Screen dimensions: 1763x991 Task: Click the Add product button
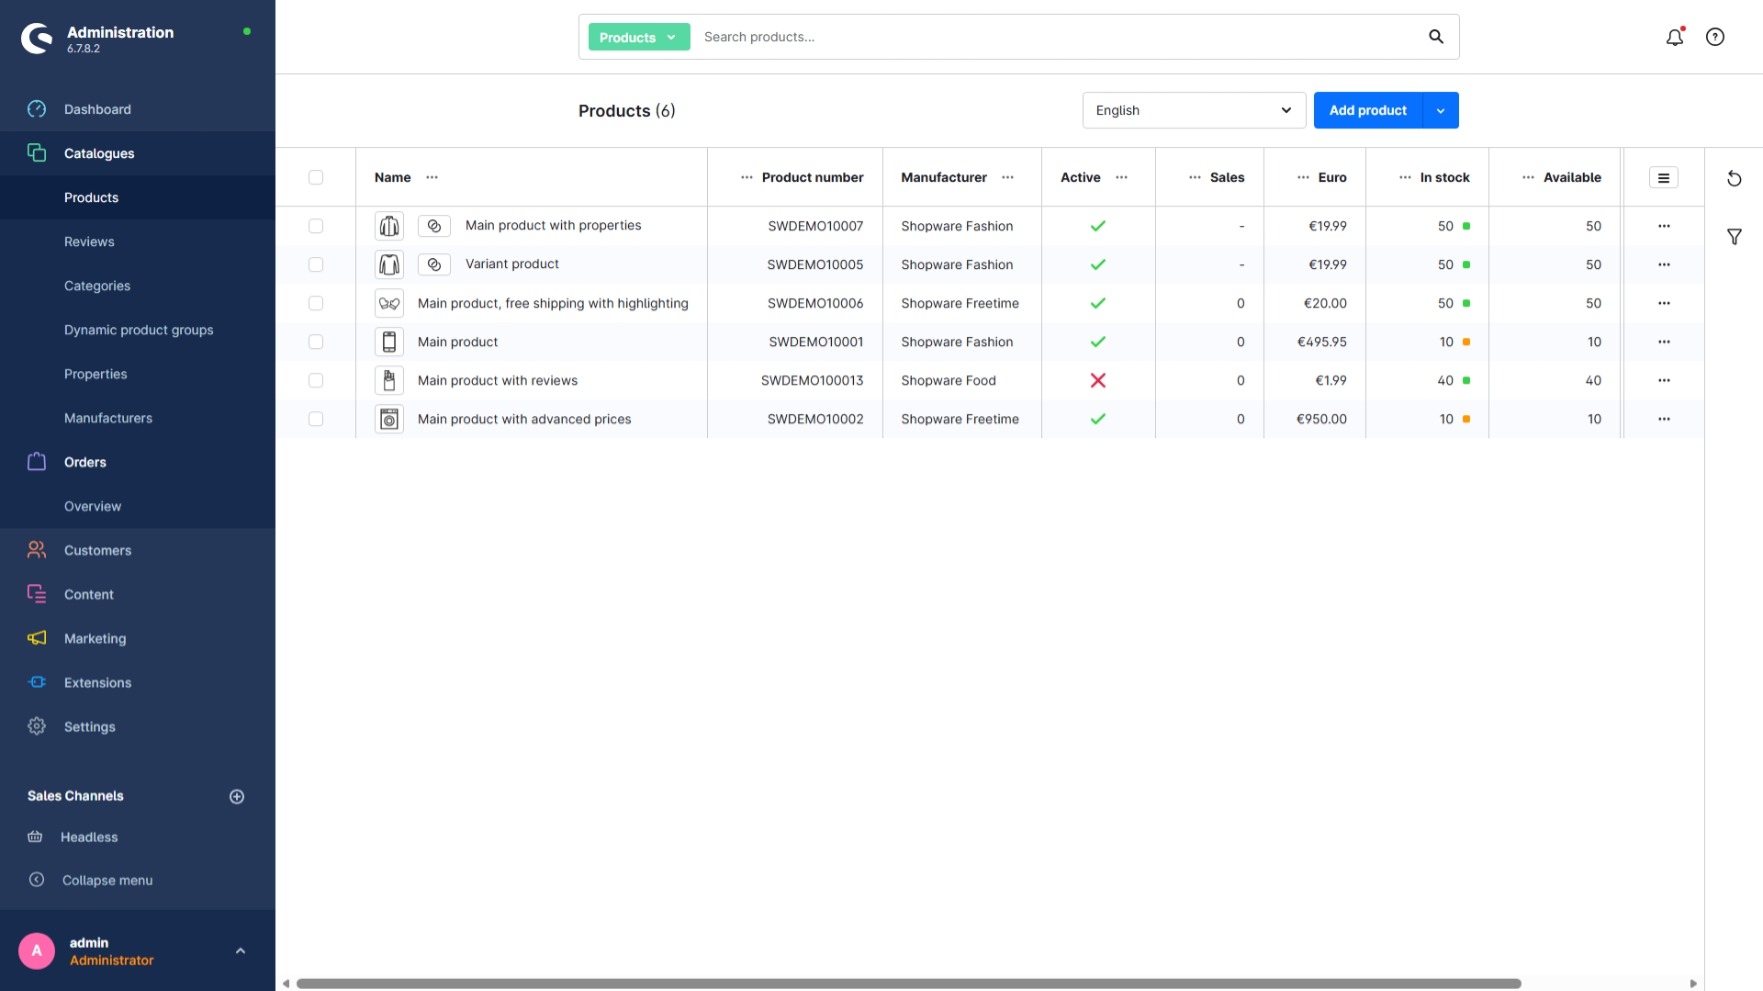coord(1367,110)
